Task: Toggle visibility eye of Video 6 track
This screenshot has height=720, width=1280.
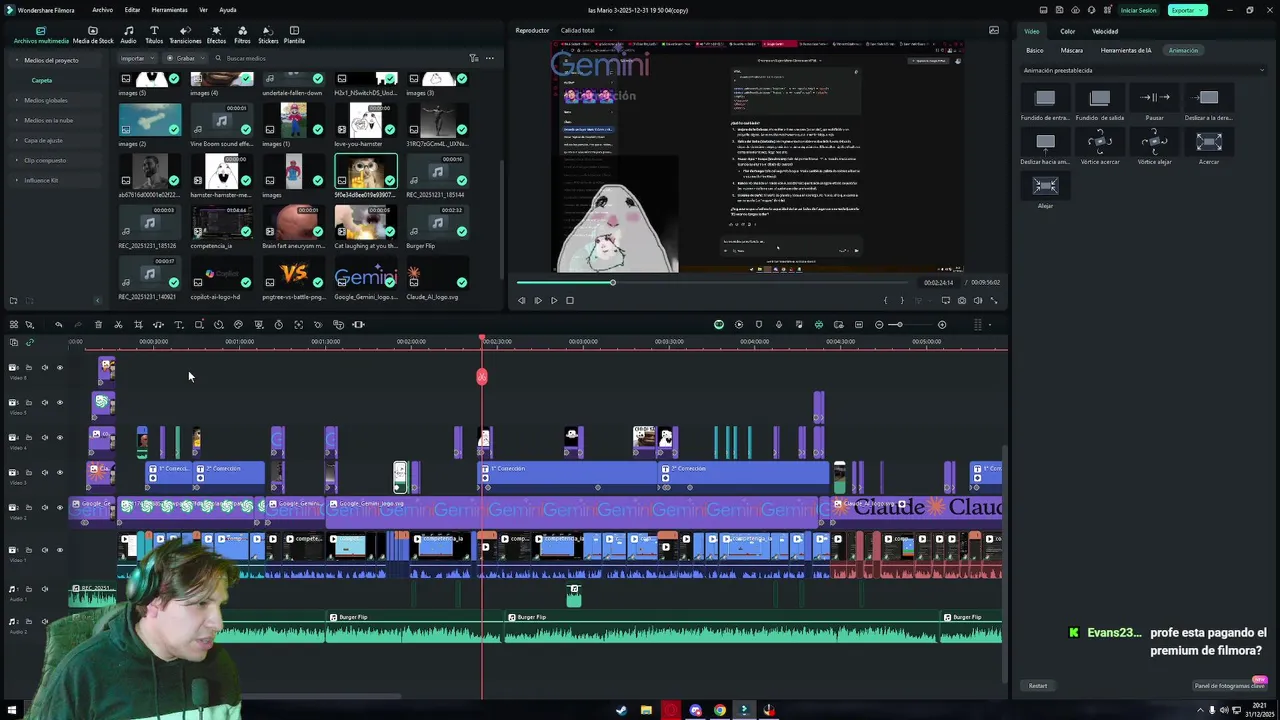Action: [x=59, y=368]
